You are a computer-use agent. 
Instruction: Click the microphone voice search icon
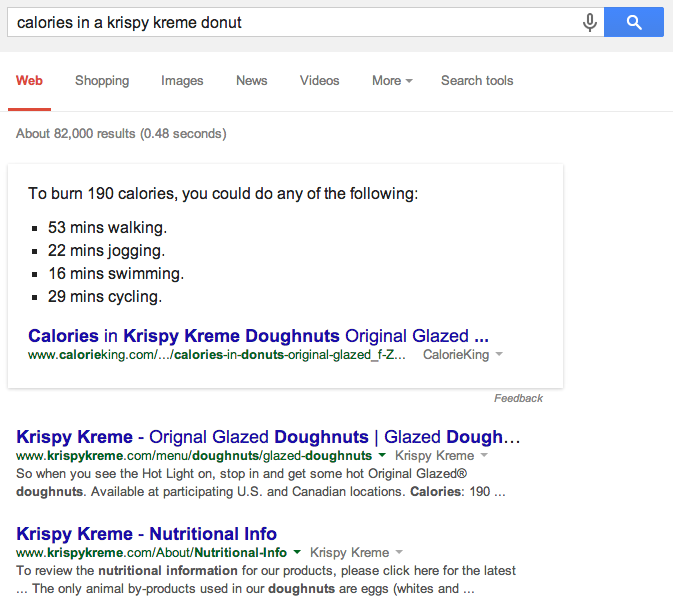[590, 22]
